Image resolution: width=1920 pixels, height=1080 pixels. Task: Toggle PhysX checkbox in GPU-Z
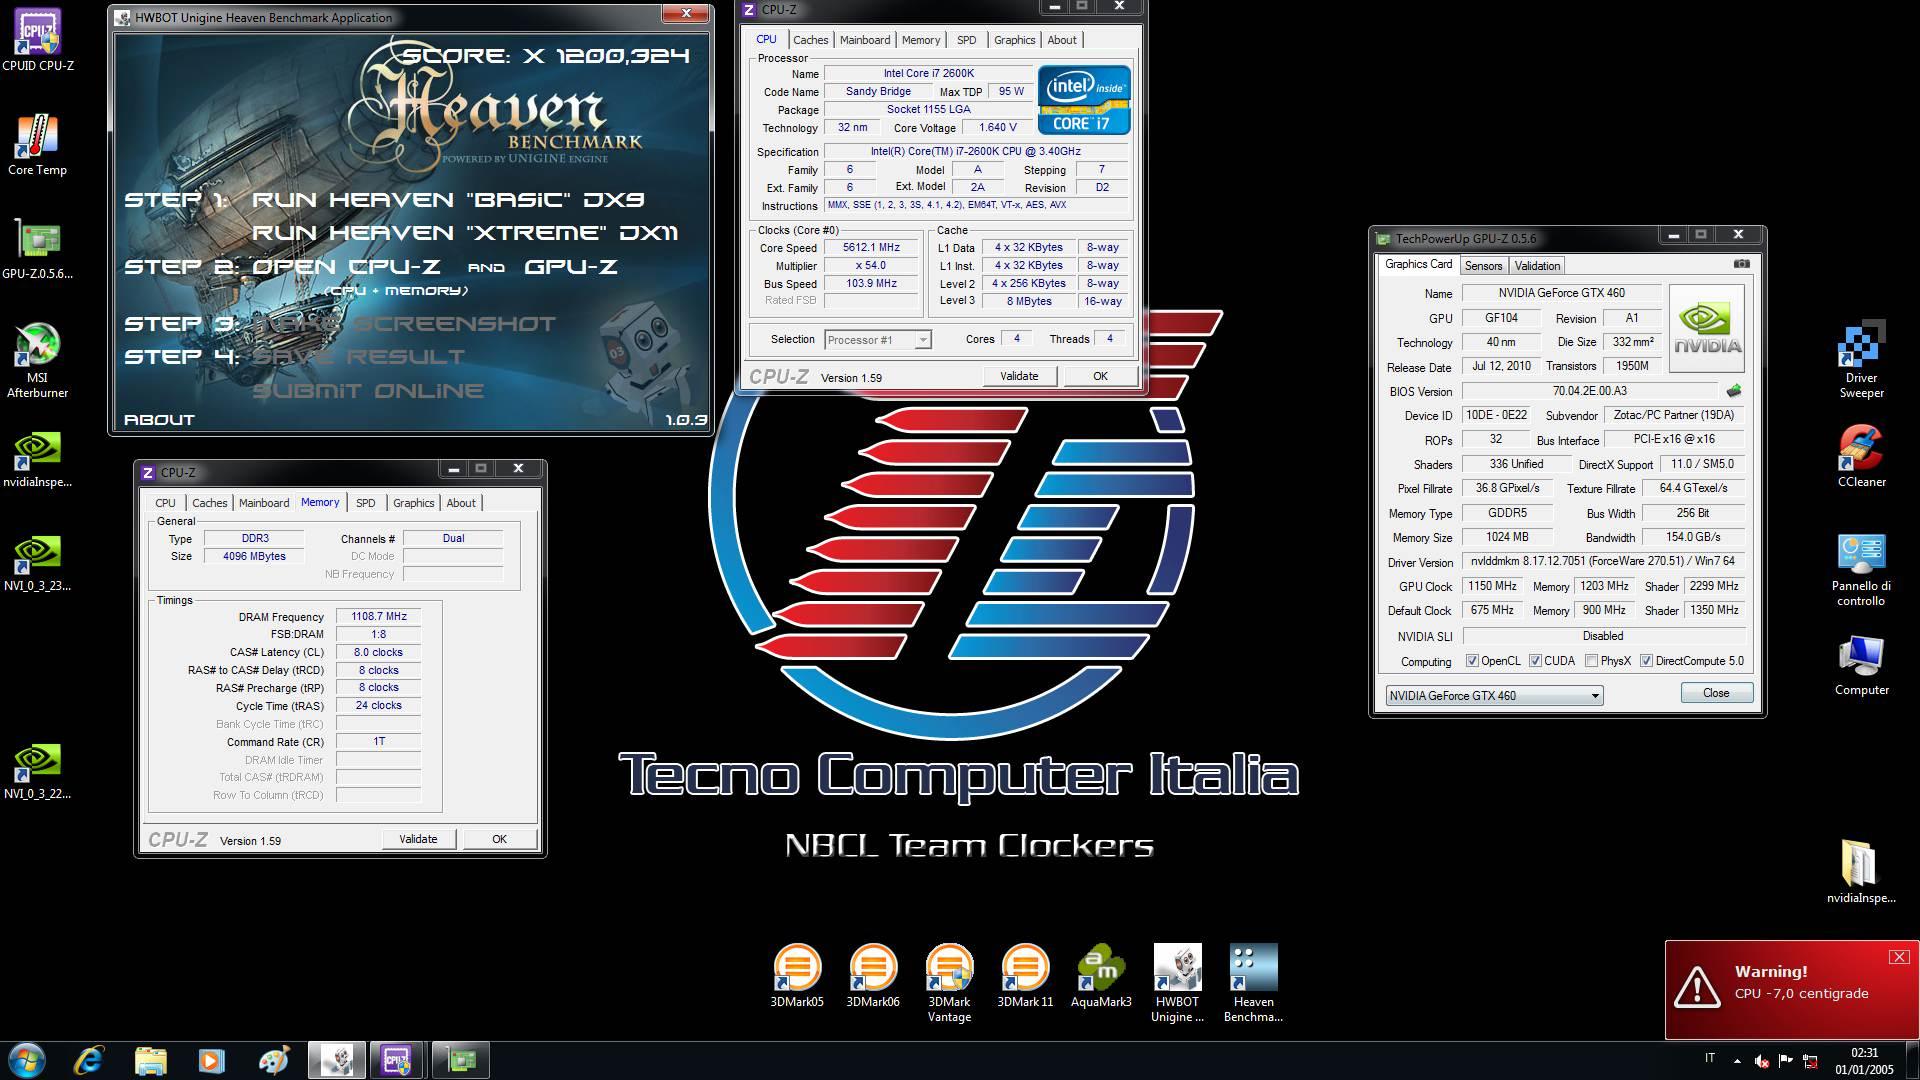point(1591,661)
